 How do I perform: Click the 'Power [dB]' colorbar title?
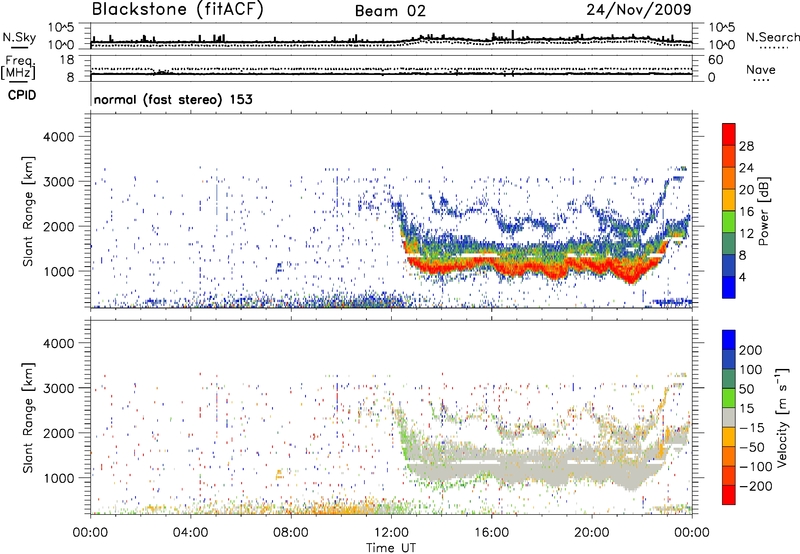click(x=763, y=211)
